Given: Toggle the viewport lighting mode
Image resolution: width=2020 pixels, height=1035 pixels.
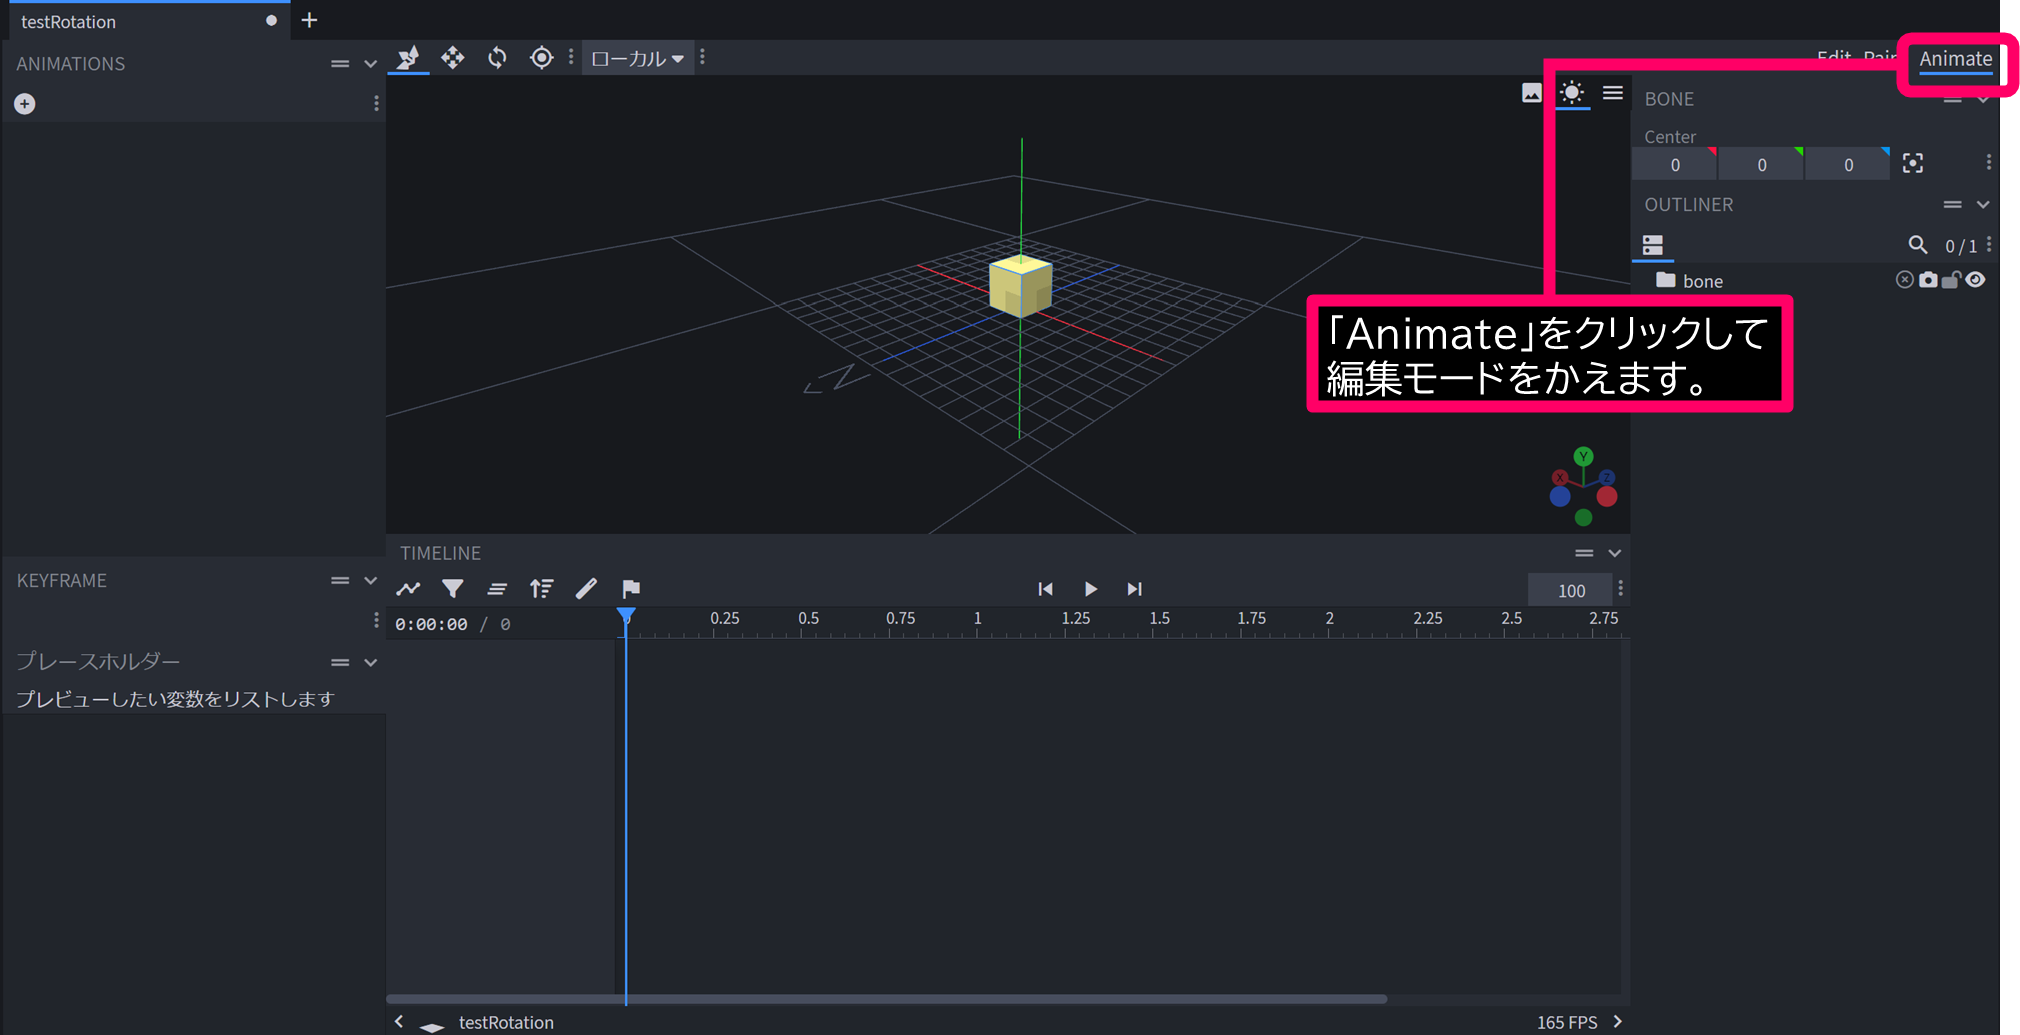Looking at the screenshot, I should (1572, 93).
